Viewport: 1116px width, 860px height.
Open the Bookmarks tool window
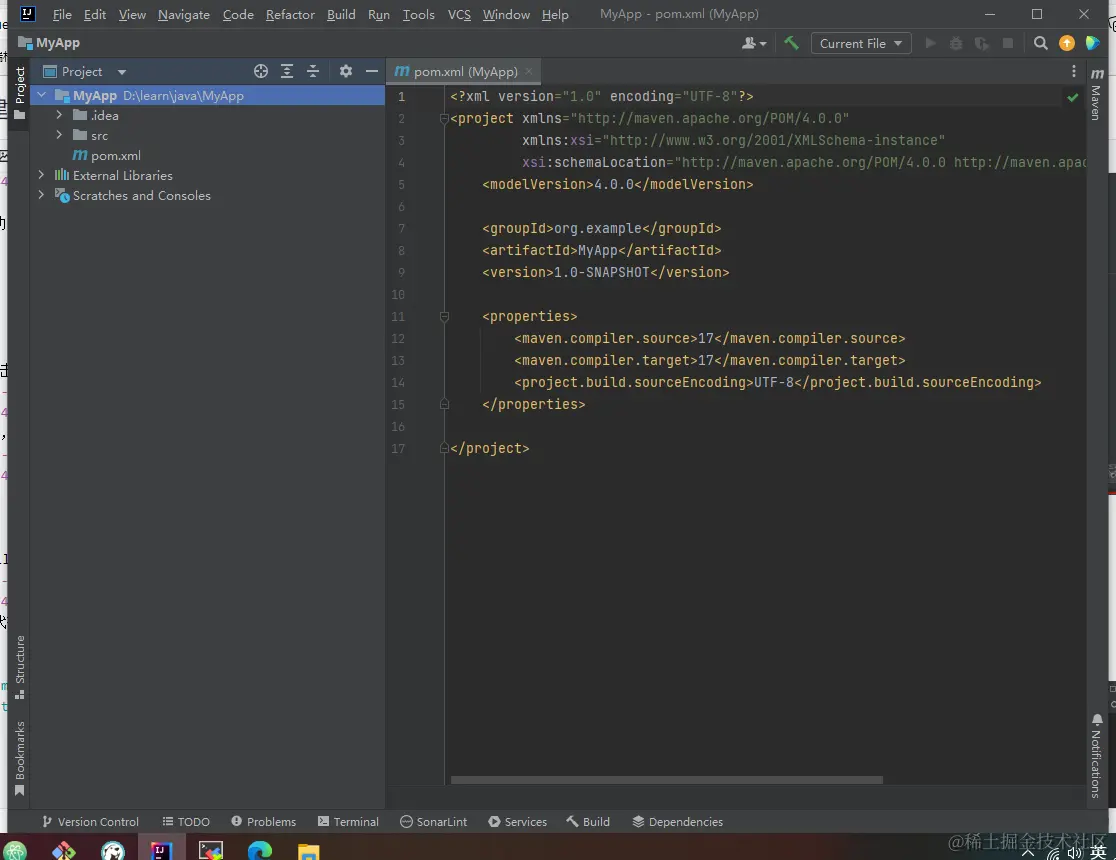pyautogui.click(x=20, y=758)
